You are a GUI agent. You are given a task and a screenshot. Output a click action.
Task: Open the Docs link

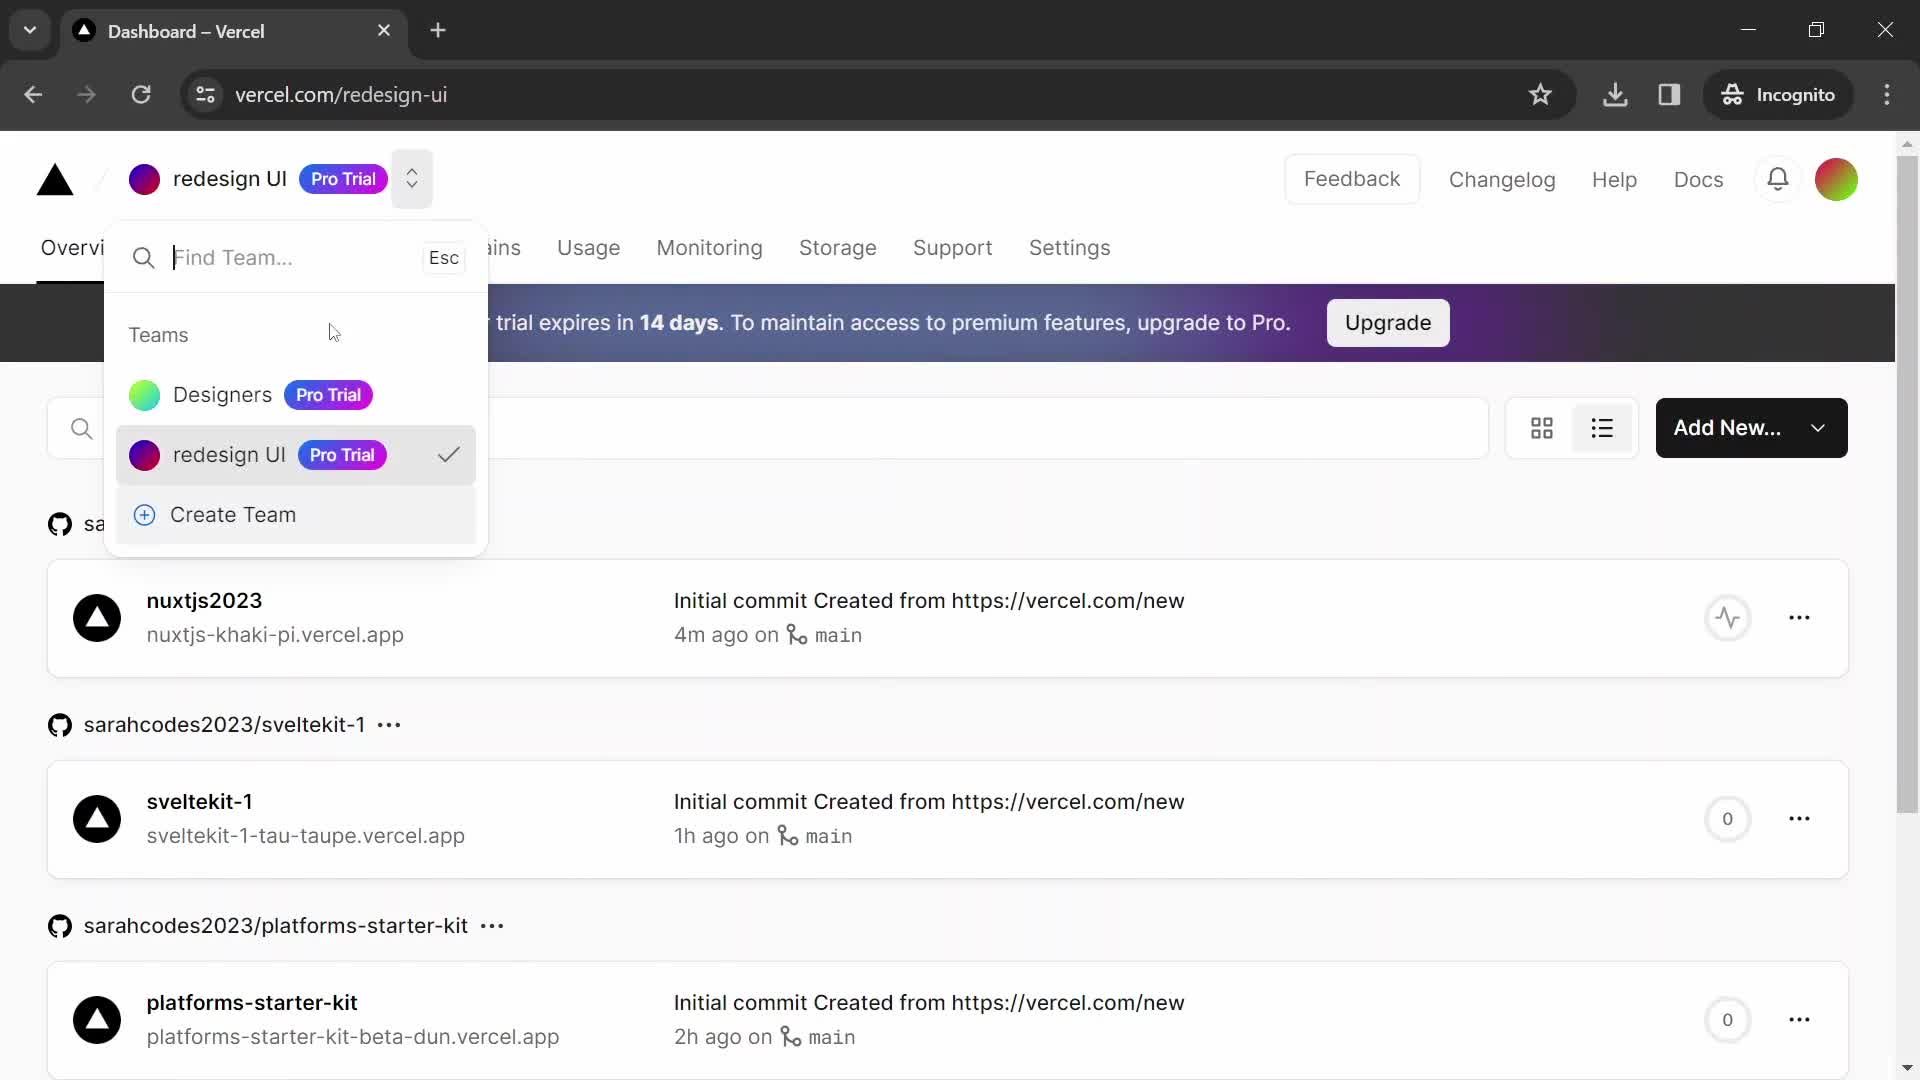tap(1698, 180)
